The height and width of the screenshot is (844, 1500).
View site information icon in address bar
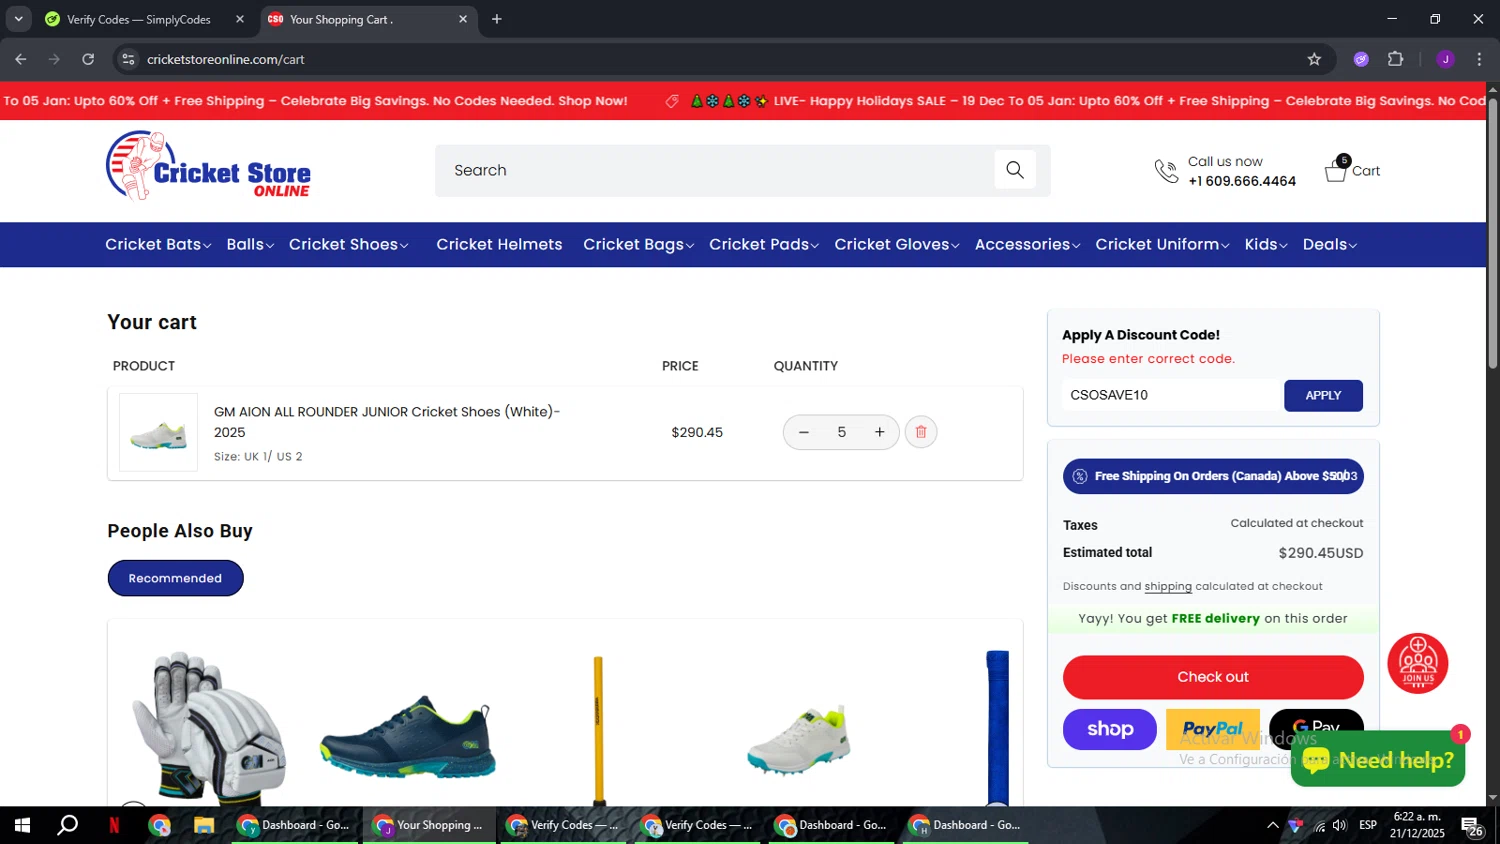128,59
